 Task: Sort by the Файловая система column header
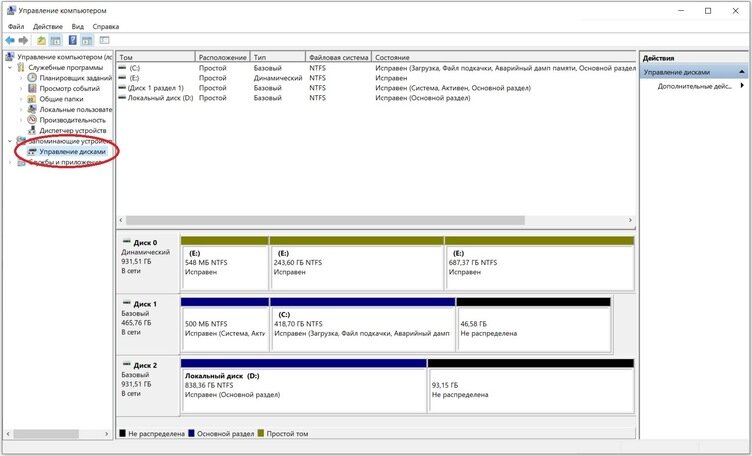pos(338,57)
